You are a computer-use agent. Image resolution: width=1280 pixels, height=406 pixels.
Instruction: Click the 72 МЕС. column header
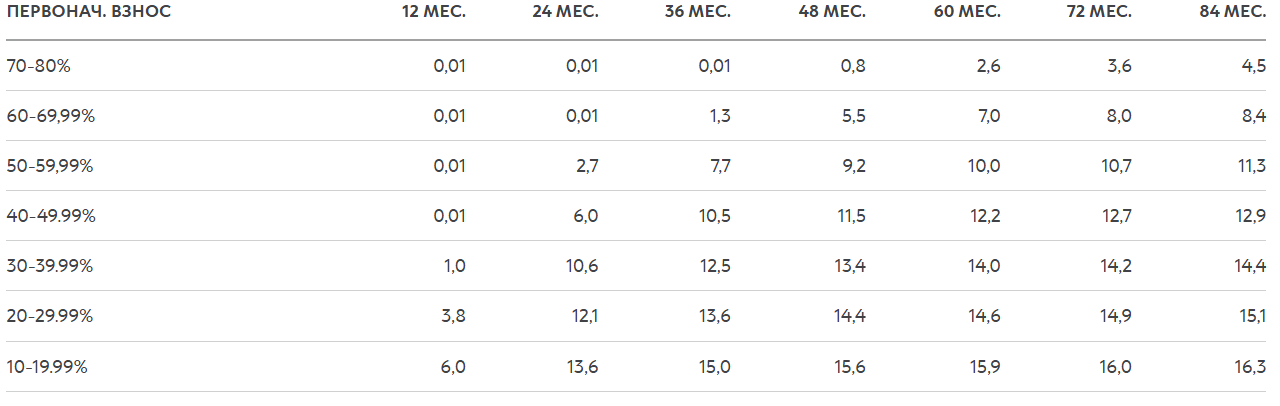(x=1099, y=12)
